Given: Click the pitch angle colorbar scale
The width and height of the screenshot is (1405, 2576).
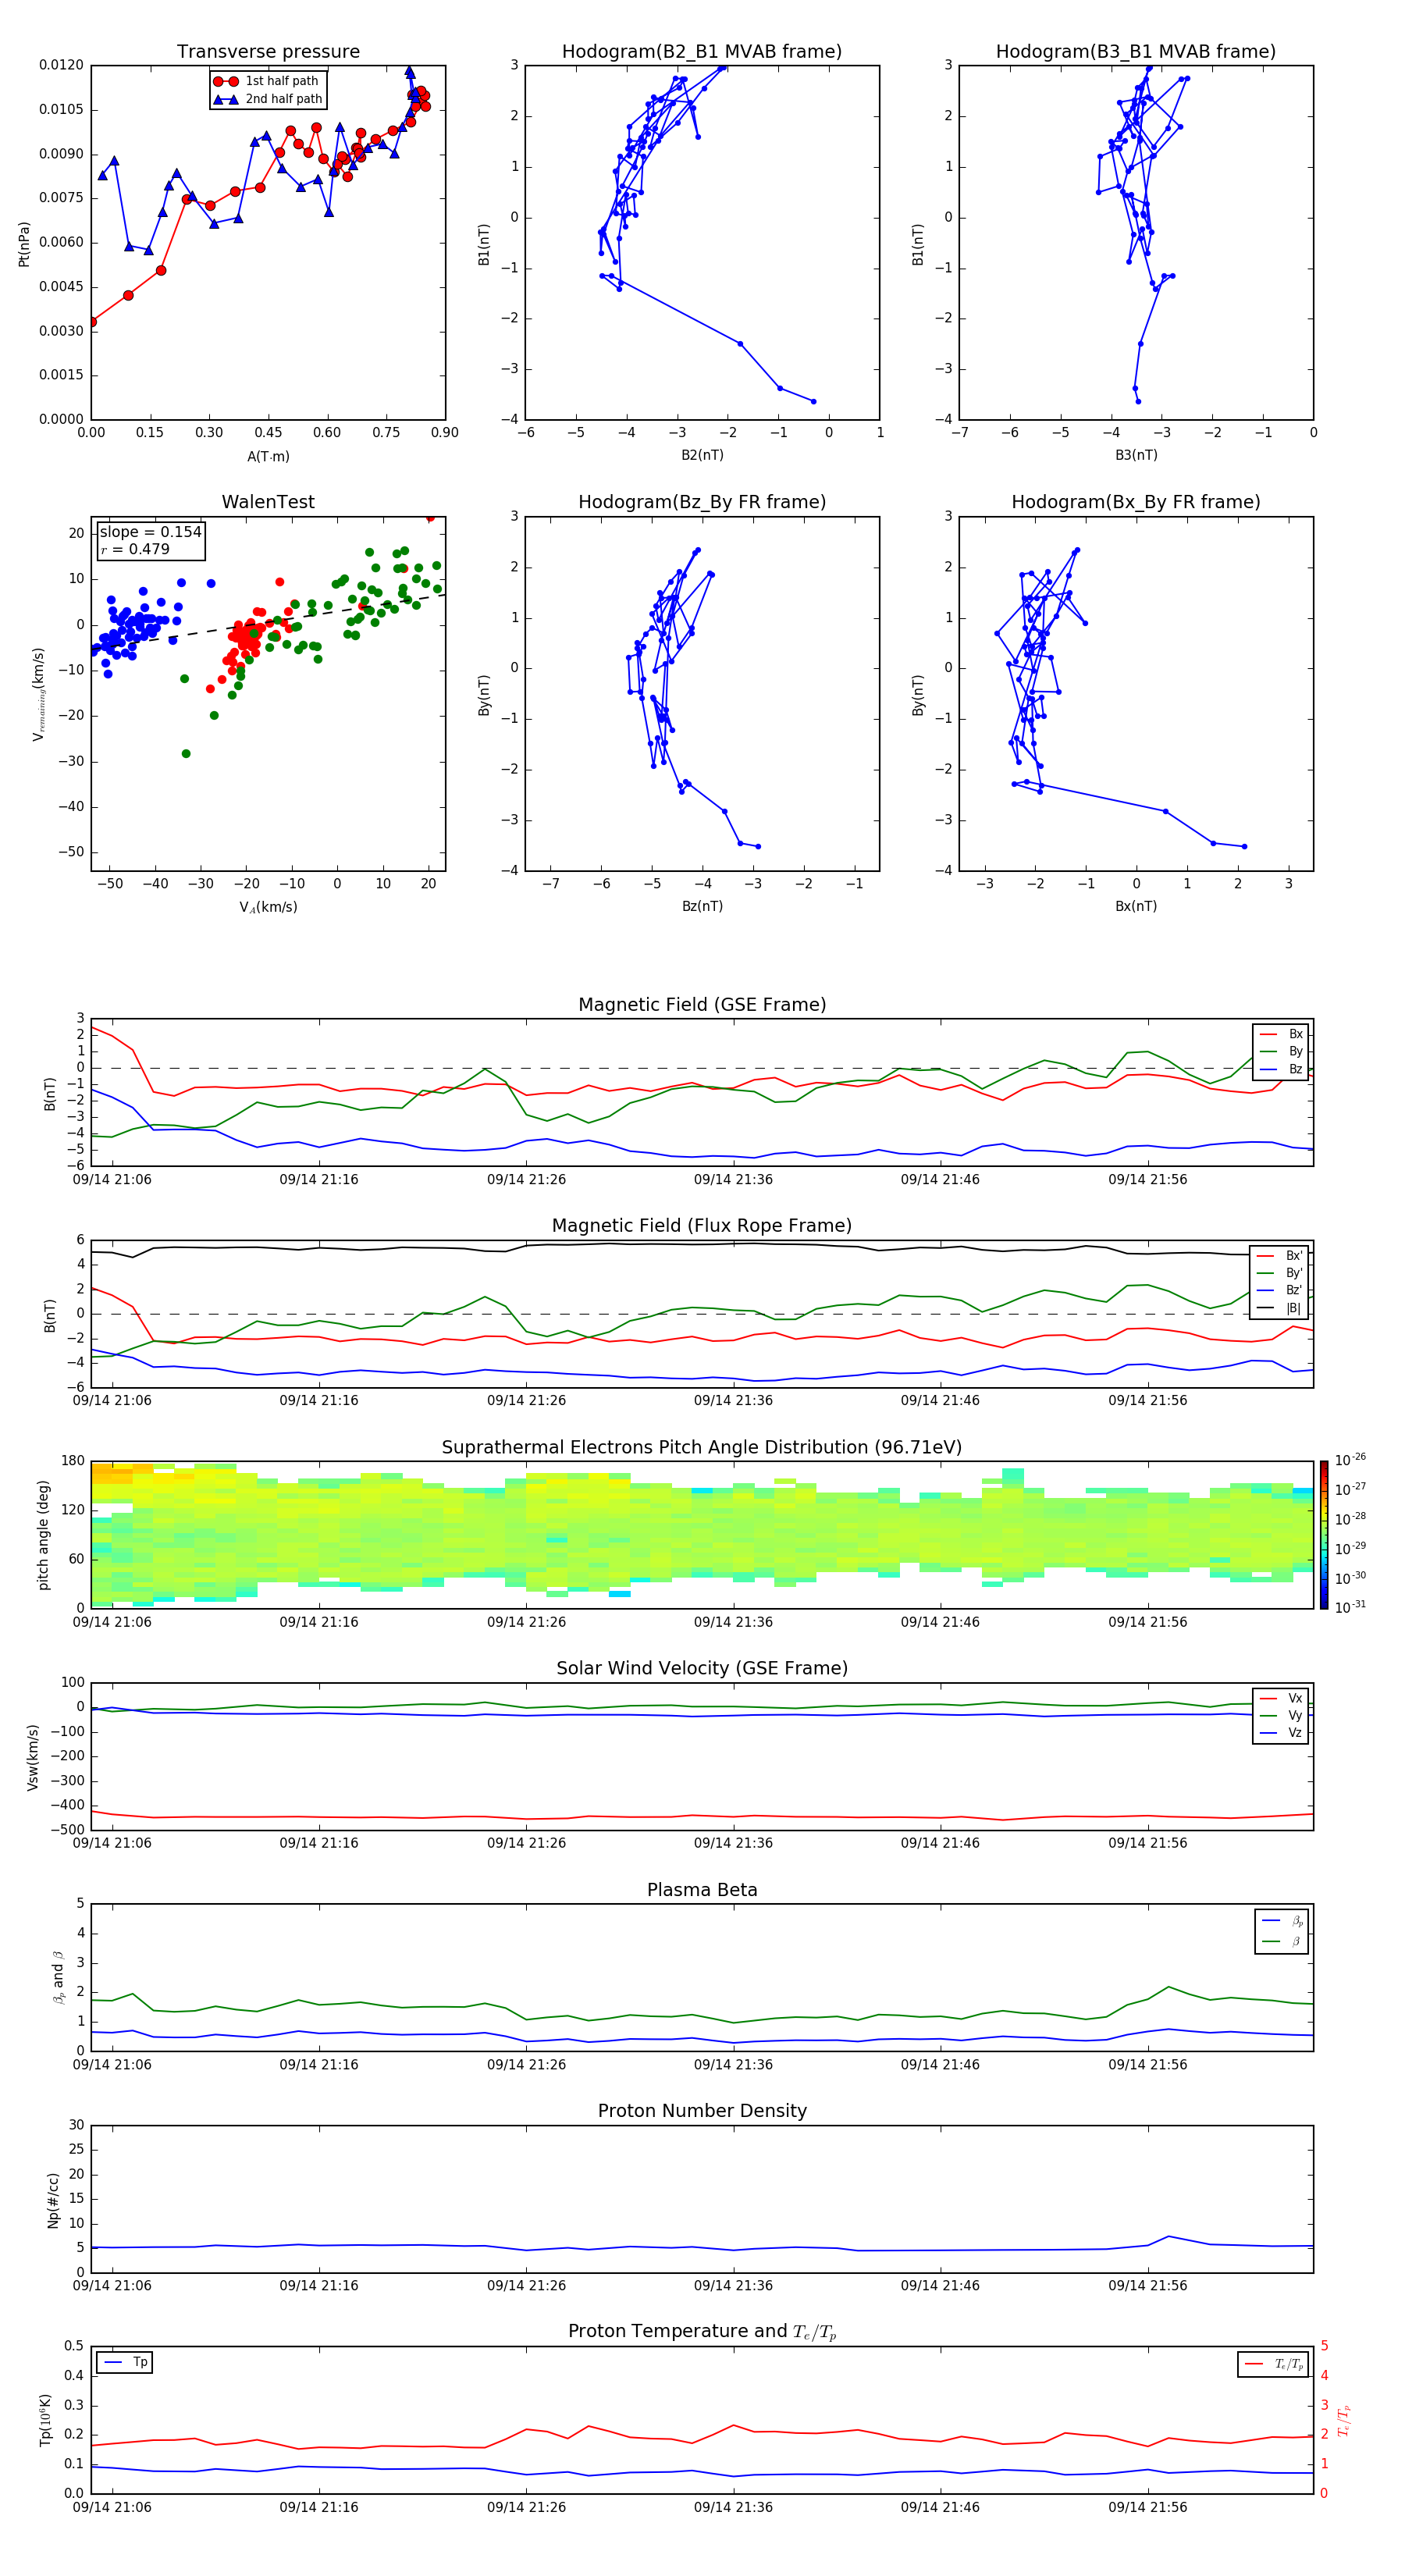Looking at the screenshot, I should click(1324, 1535).
